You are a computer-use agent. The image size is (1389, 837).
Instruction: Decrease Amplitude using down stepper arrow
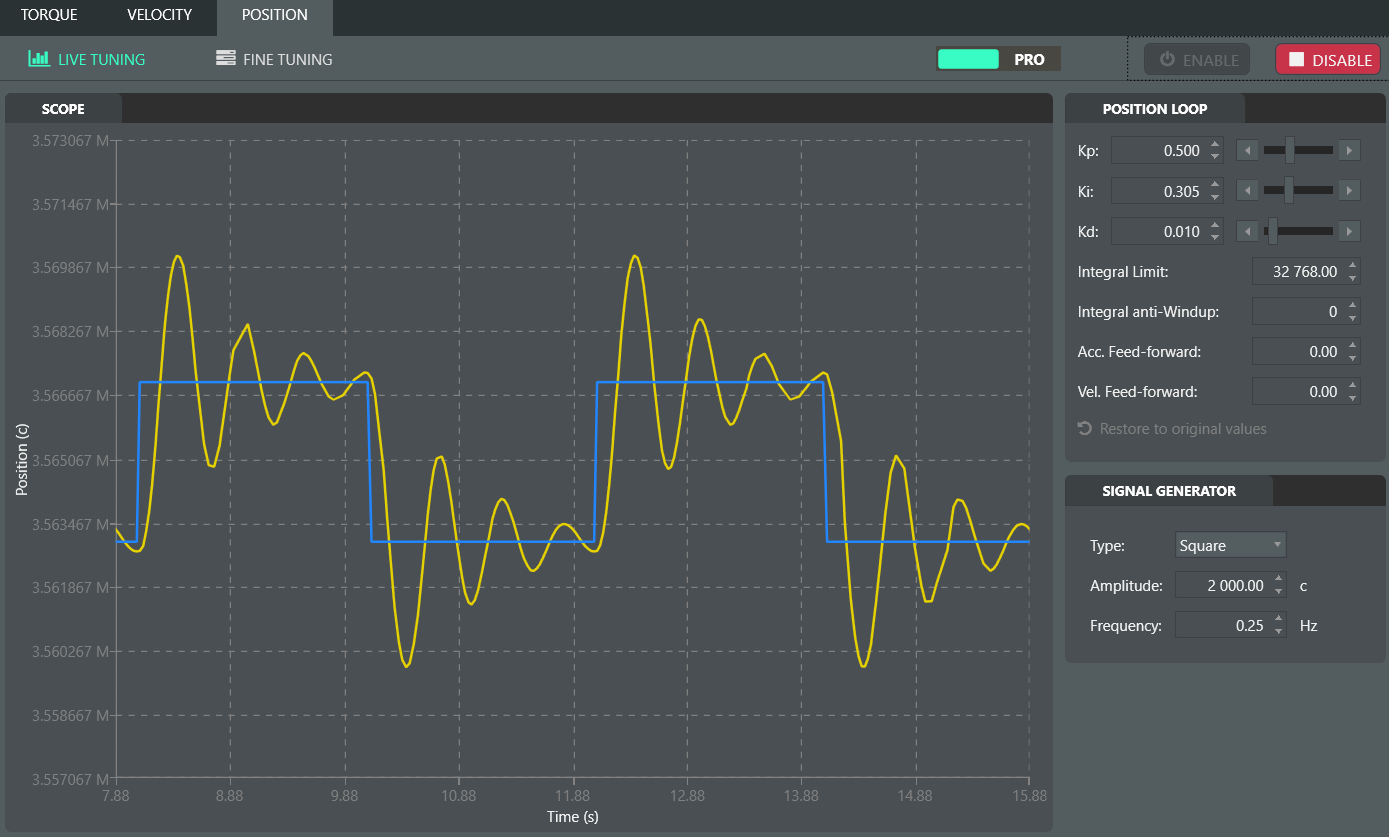1279,591
